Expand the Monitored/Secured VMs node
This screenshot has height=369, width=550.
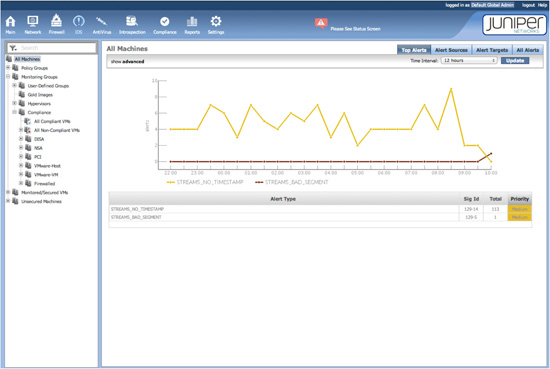pyautogui.click(x=8, y=192)
